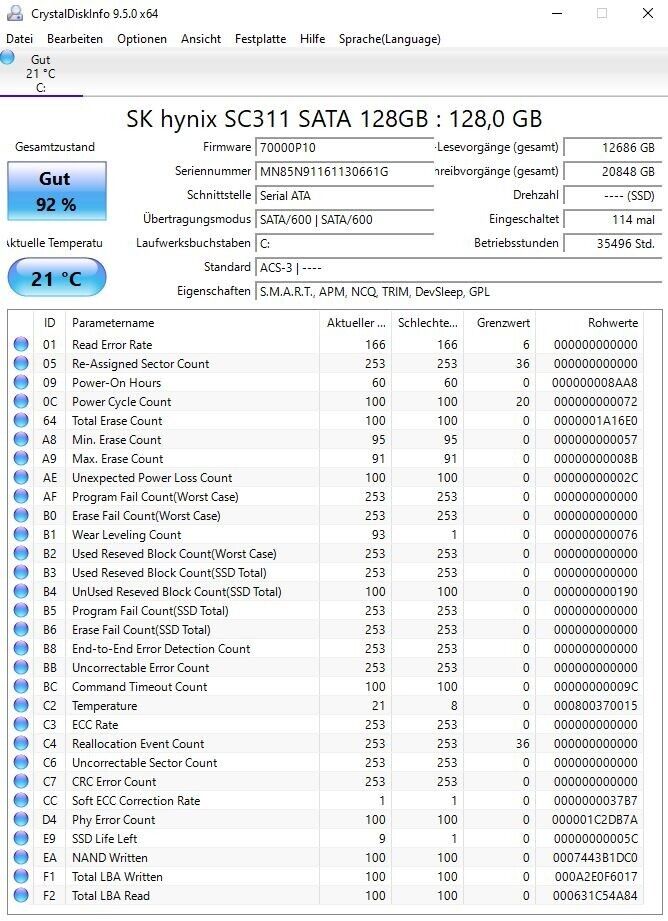668x921 pixels.
Task: Open the Ansicht menu
Action: pos(201,39)
